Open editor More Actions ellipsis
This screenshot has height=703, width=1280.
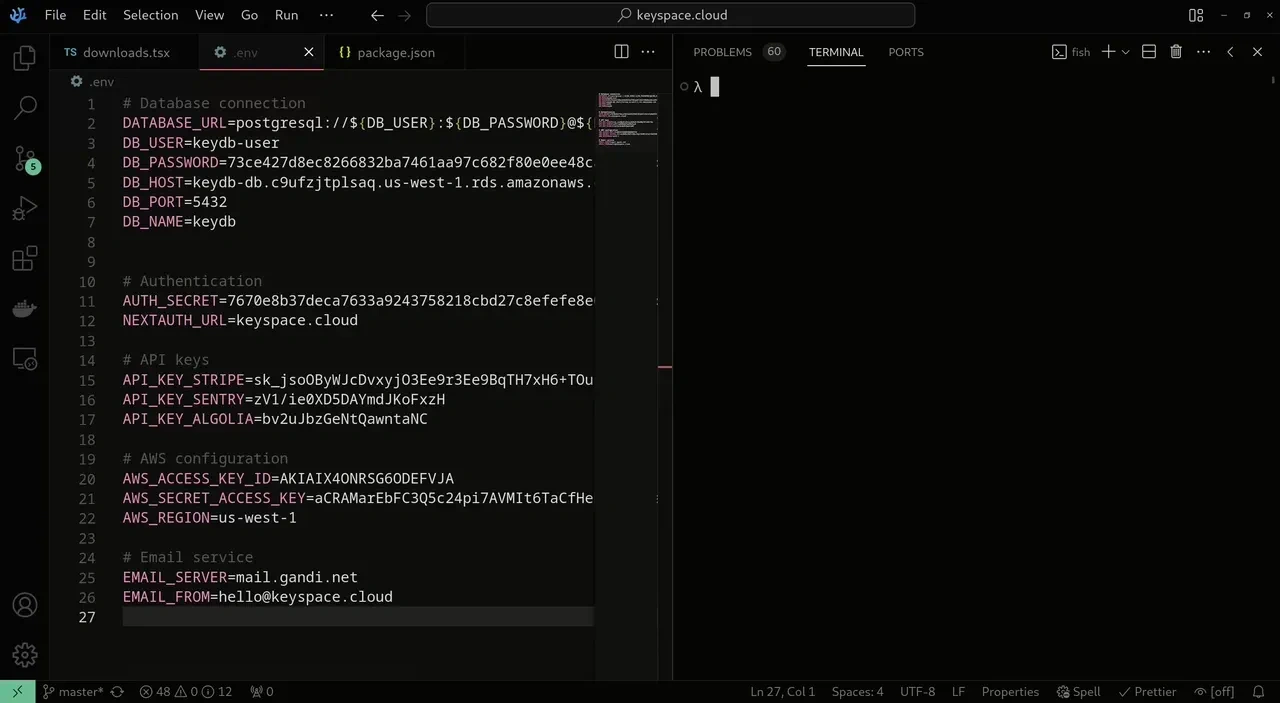[648, 52]
